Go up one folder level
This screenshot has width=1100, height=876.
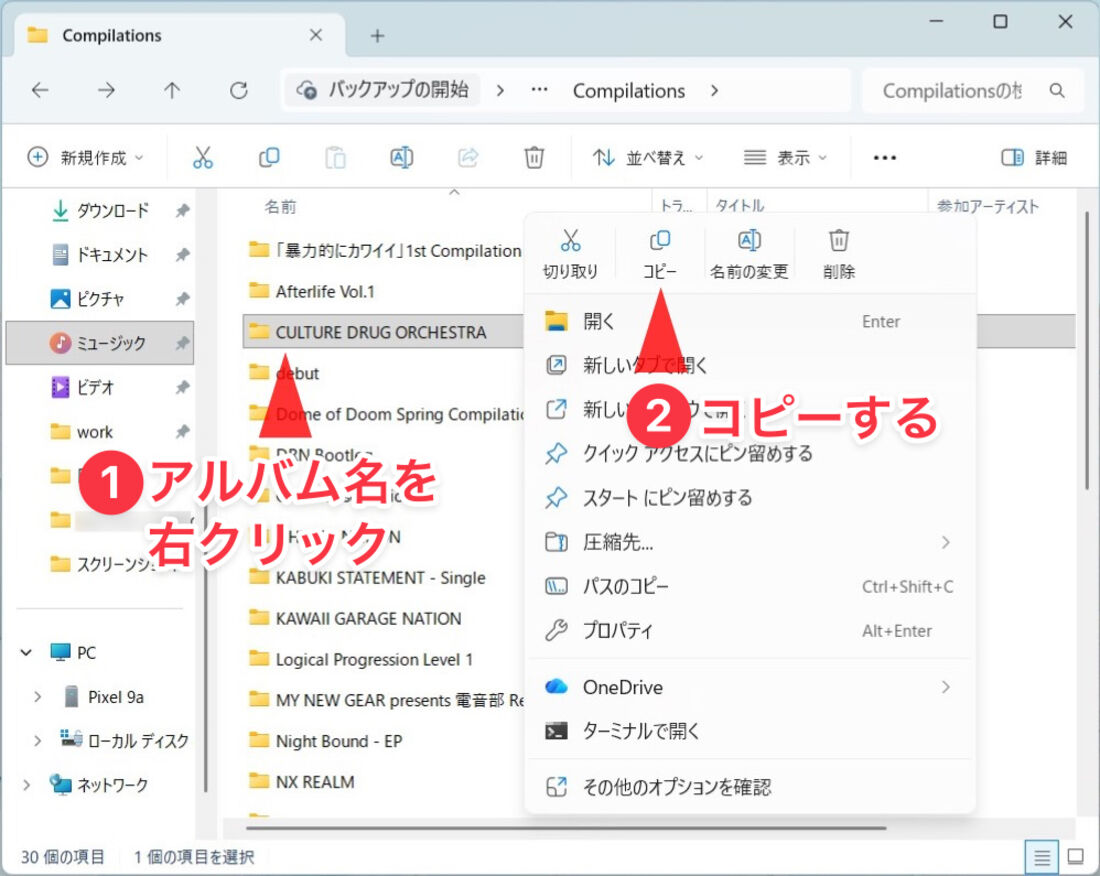(172, 90)
